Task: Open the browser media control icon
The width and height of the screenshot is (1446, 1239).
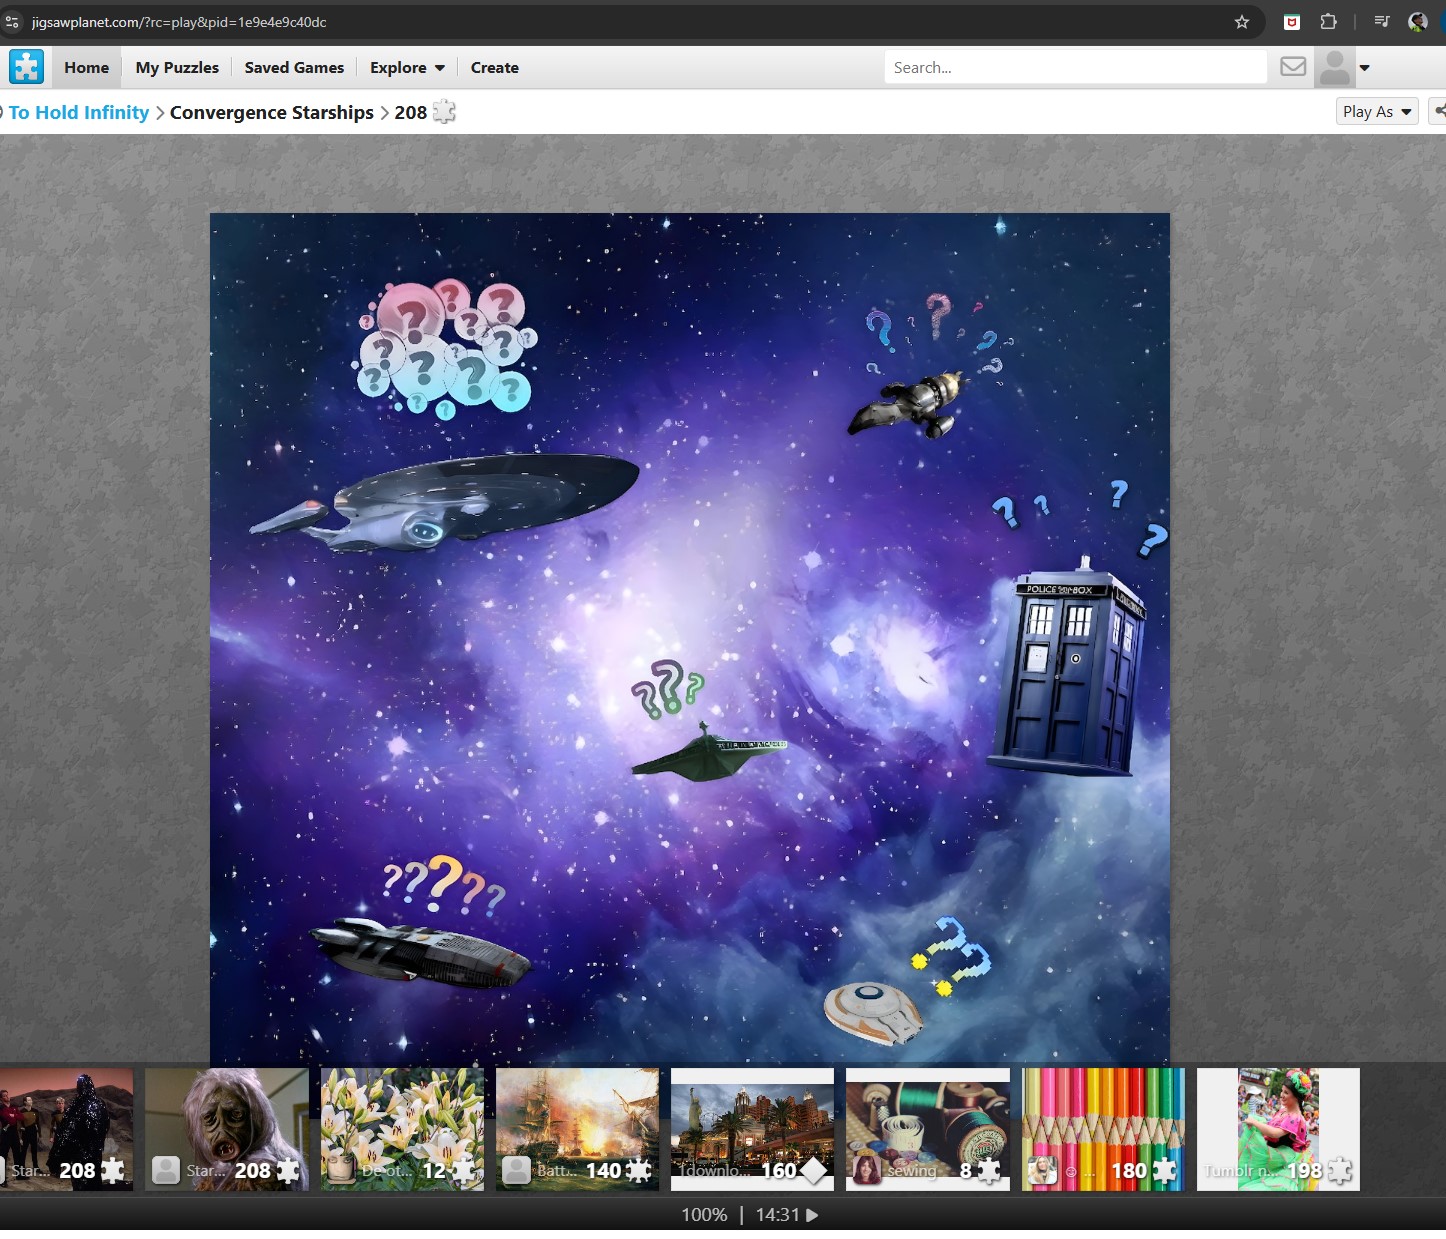Action: 1382,22
